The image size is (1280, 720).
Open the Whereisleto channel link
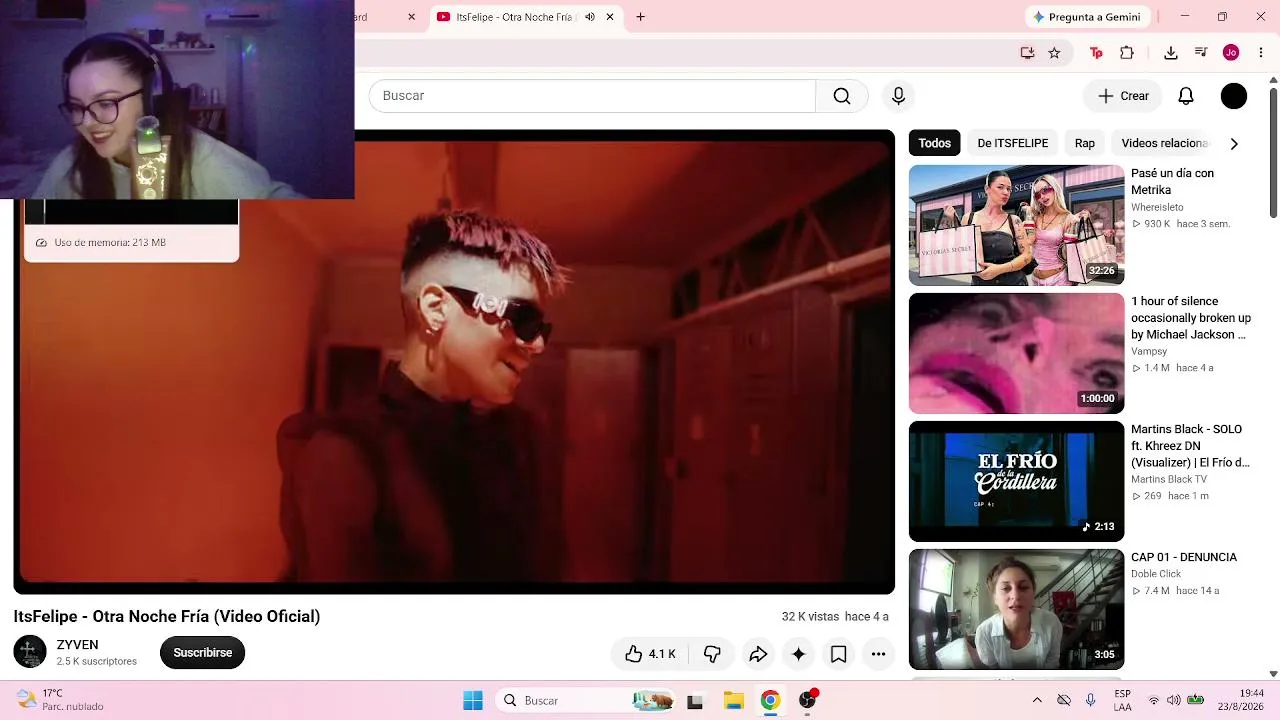(x=1157, y=208)
